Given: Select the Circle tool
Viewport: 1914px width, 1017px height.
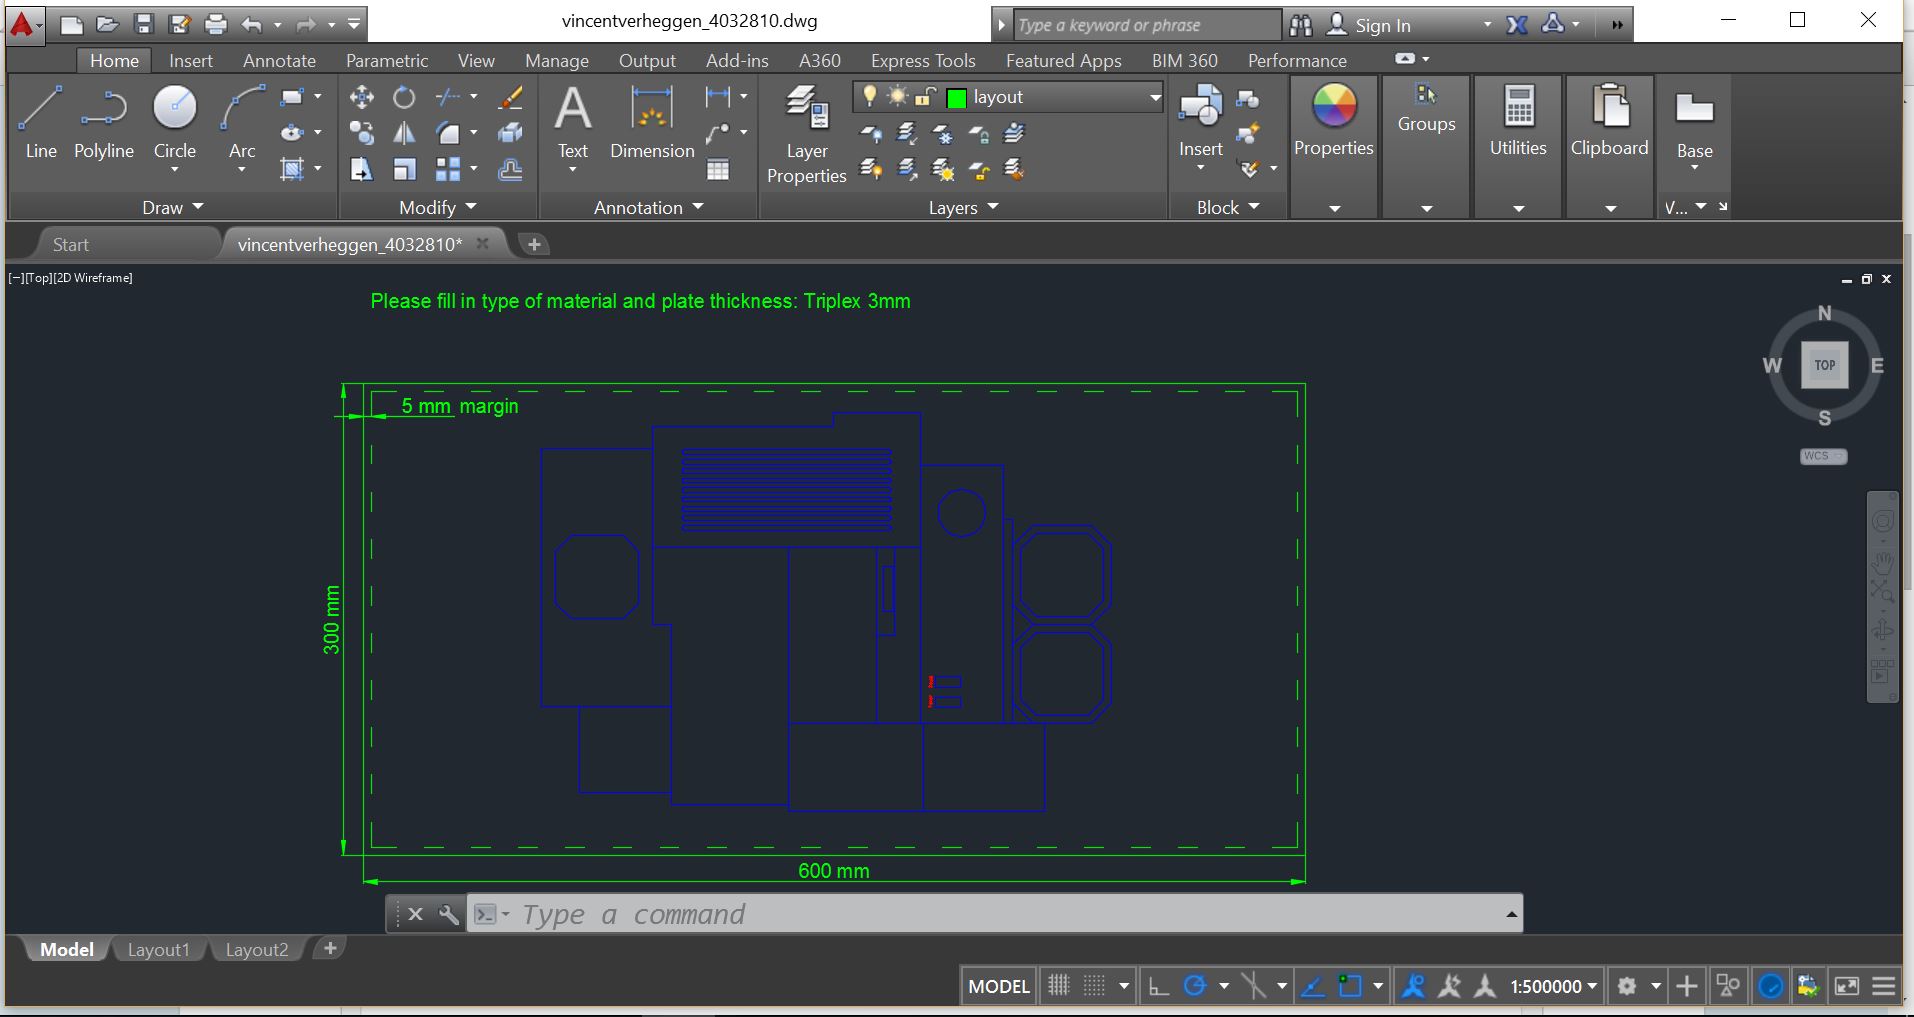Looking at the screenshot, I should [175, 122].
